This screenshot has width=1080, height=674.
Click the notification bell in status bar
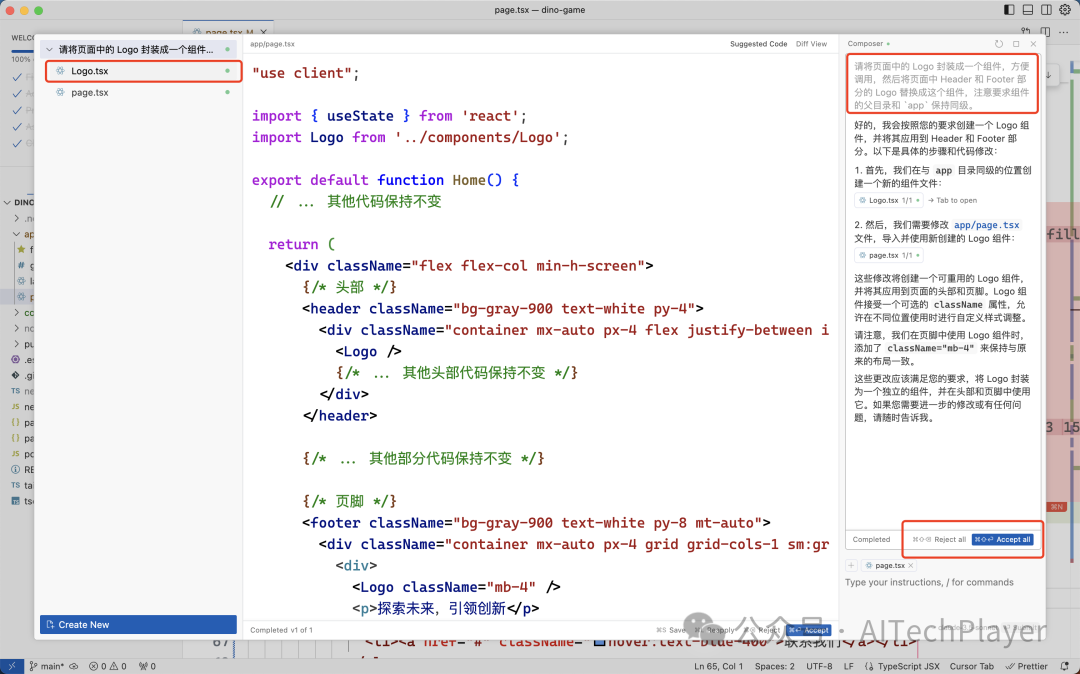click(1064, 666)
